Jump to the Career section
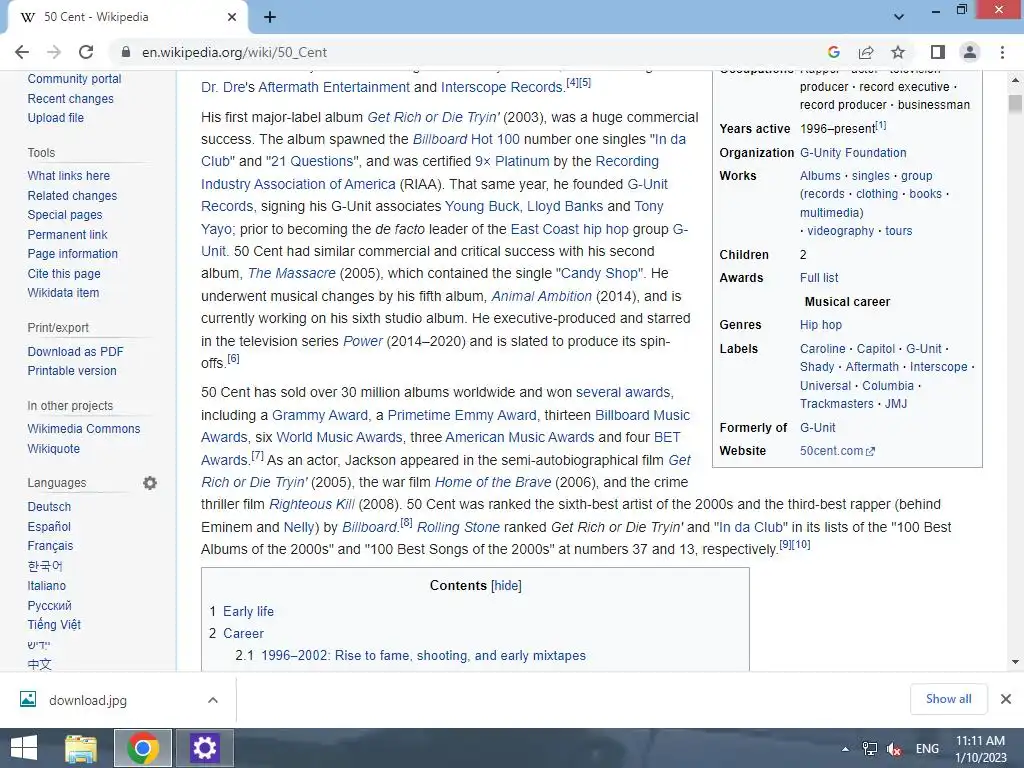This screenshot has width=1024, height=768. [243, 633]
